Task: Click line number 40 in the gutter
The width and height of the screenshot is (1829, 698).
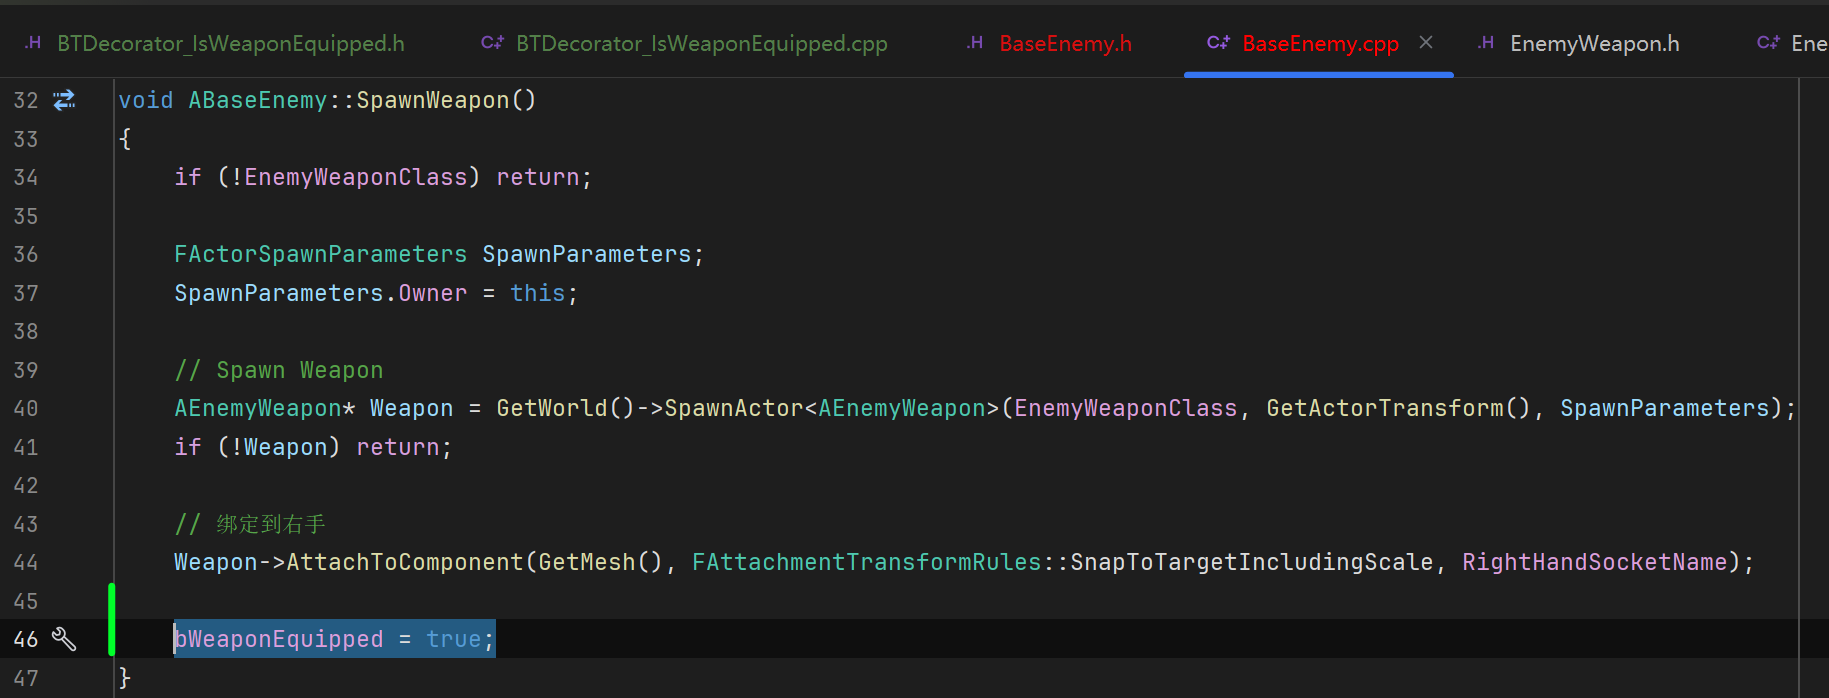Action: [x=26, y=409]
